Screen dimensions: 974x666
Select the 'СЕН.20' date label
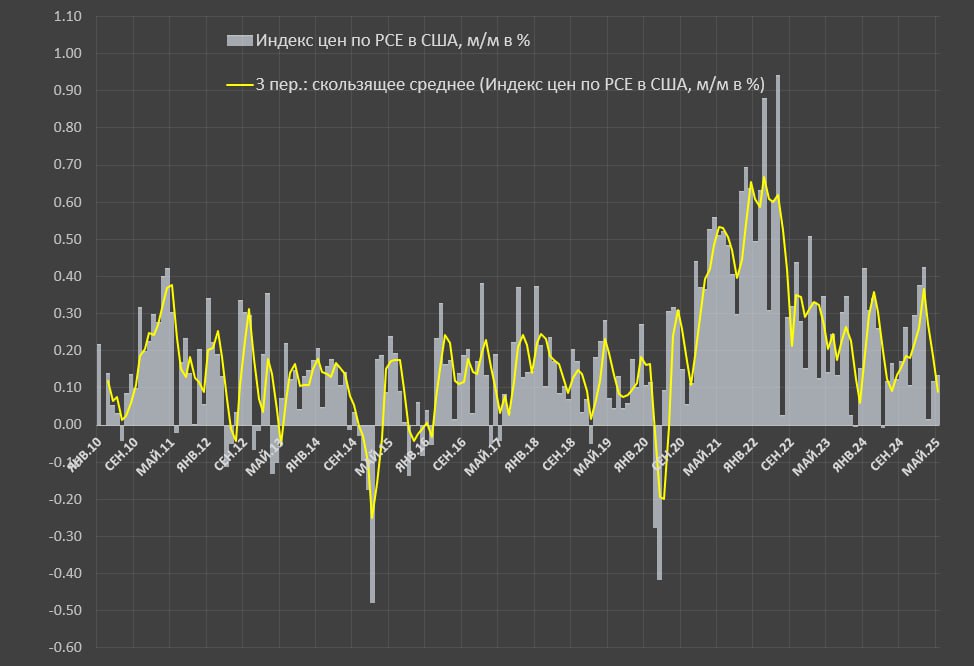tap(668, 456)
